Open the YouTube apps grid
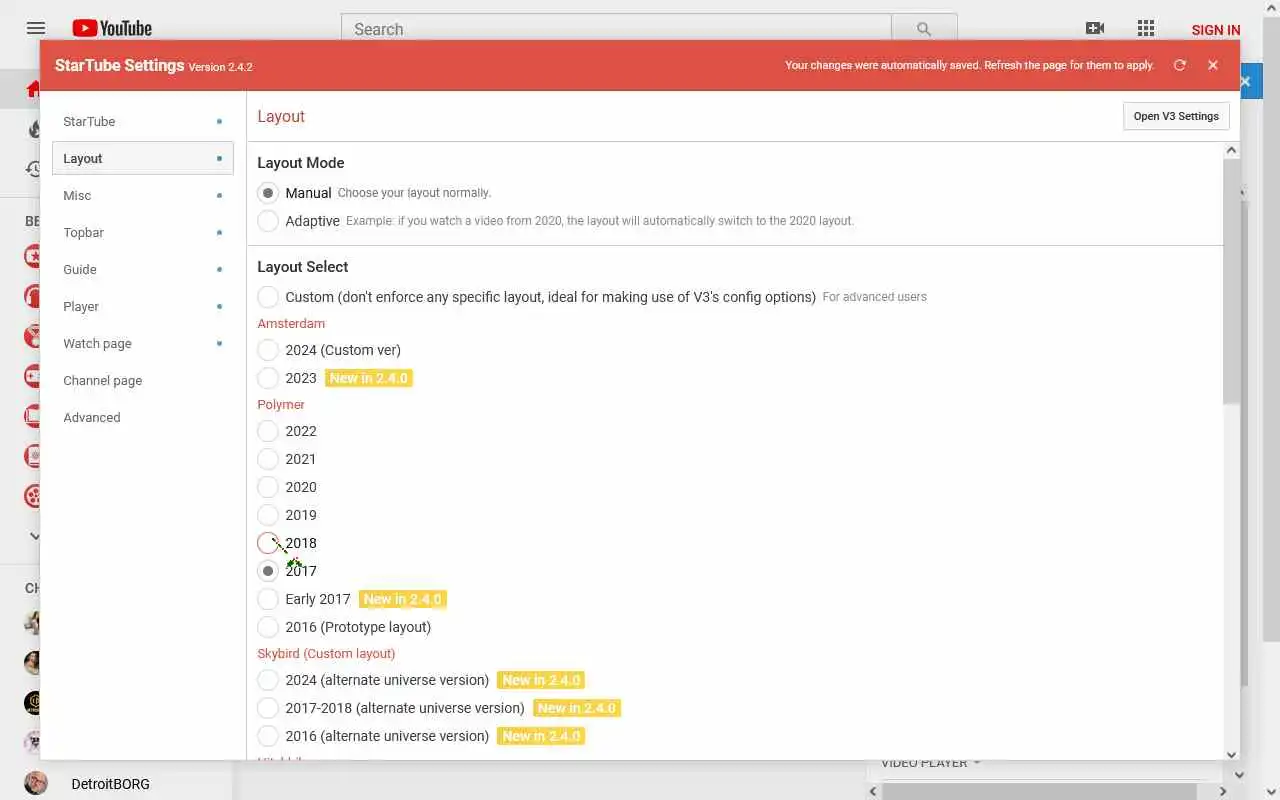This screenshot has width=1280, height=800. click(x=1146, y=29)
